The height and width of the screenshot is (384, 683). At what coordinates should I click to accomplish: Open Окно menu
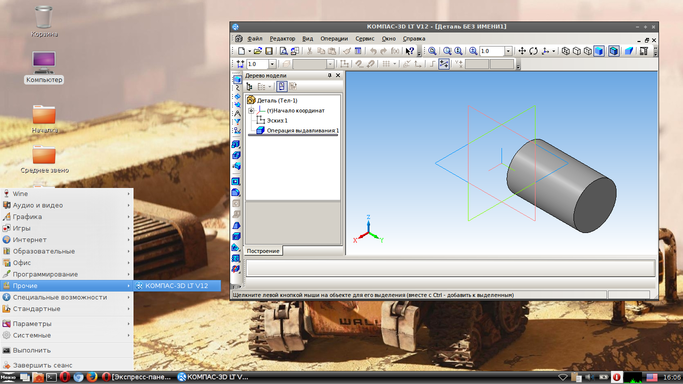pyautogui.click(x=389, y=39)
